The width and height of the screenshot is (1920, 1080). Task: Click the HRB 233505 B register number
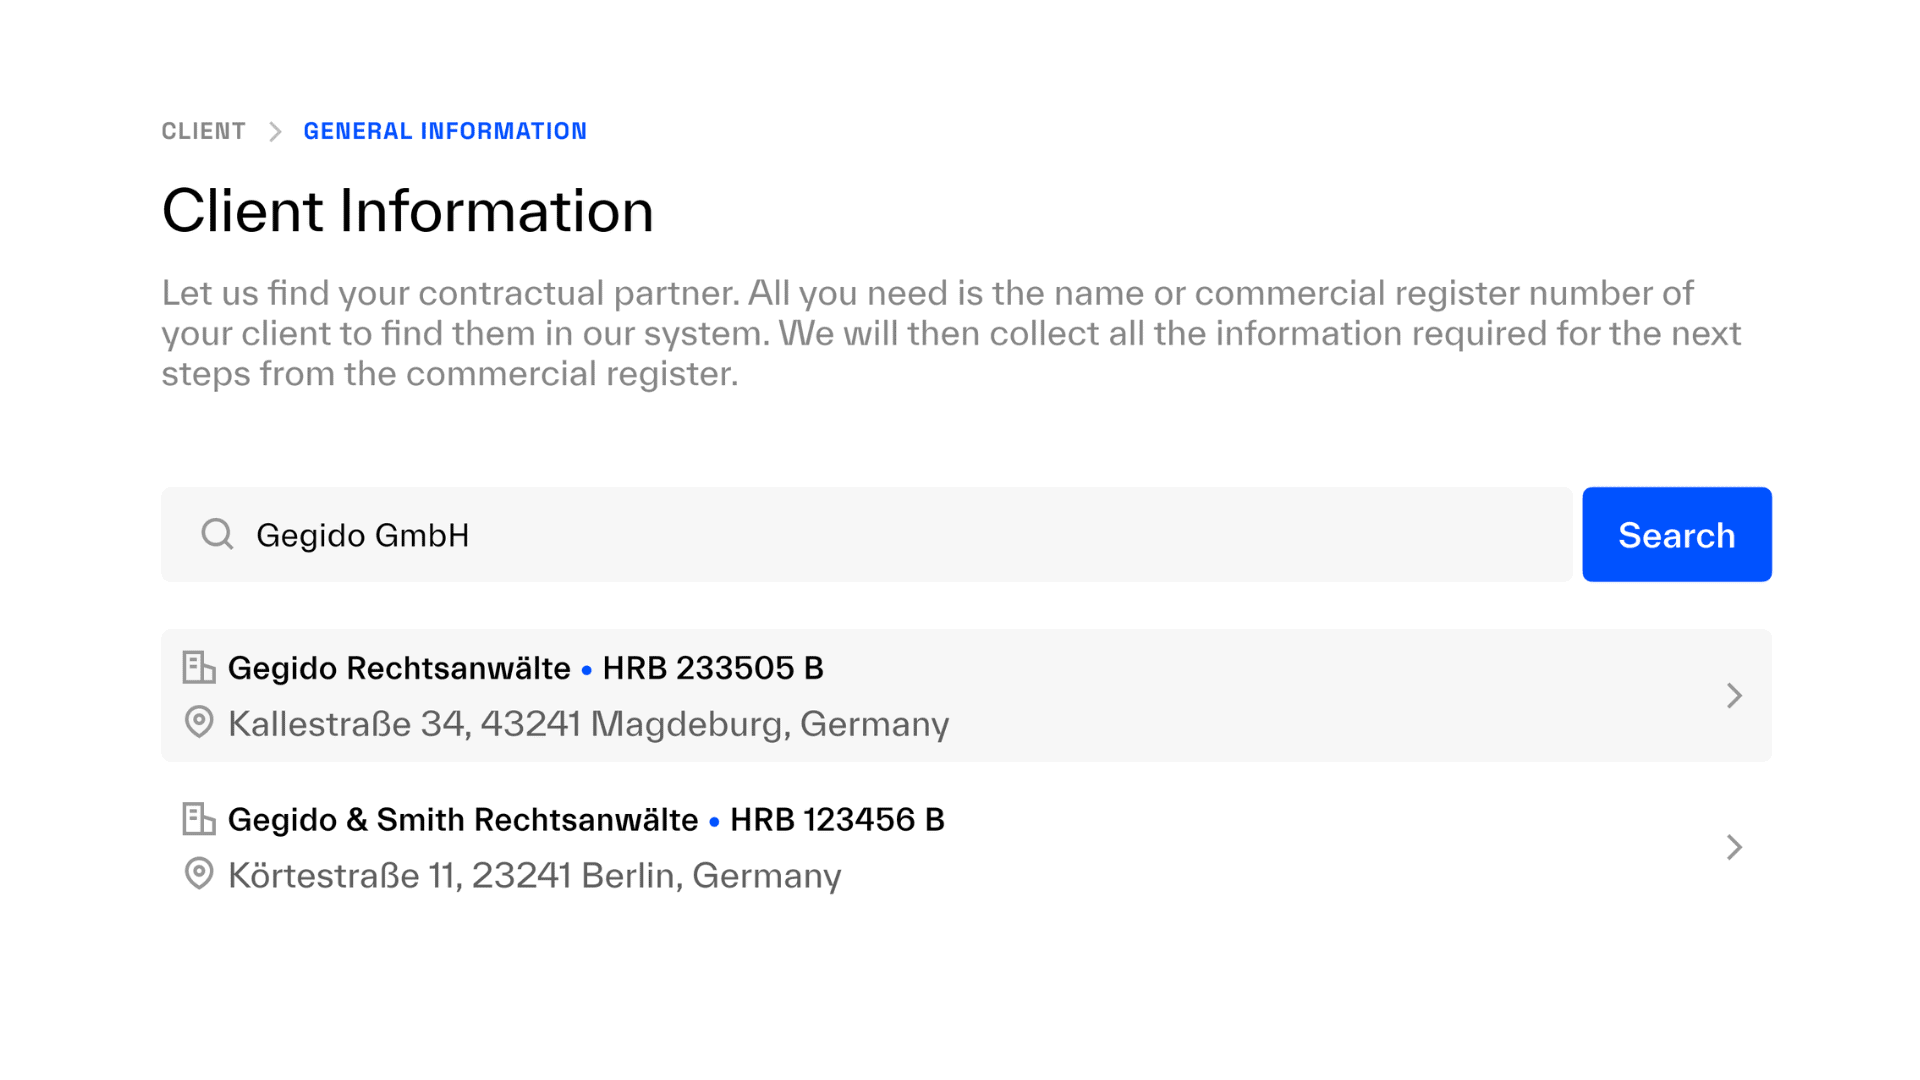(x=712, y=668)
